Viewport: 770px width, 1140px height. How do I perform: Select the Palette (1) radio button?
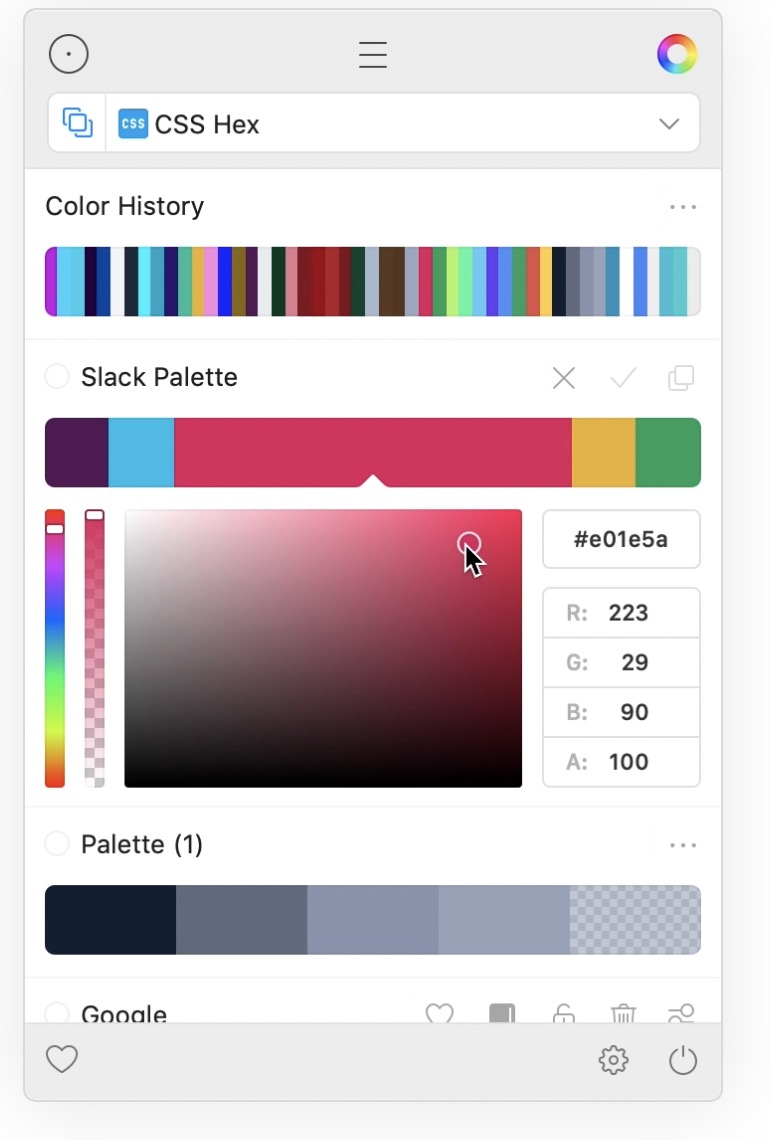(57, 844)
